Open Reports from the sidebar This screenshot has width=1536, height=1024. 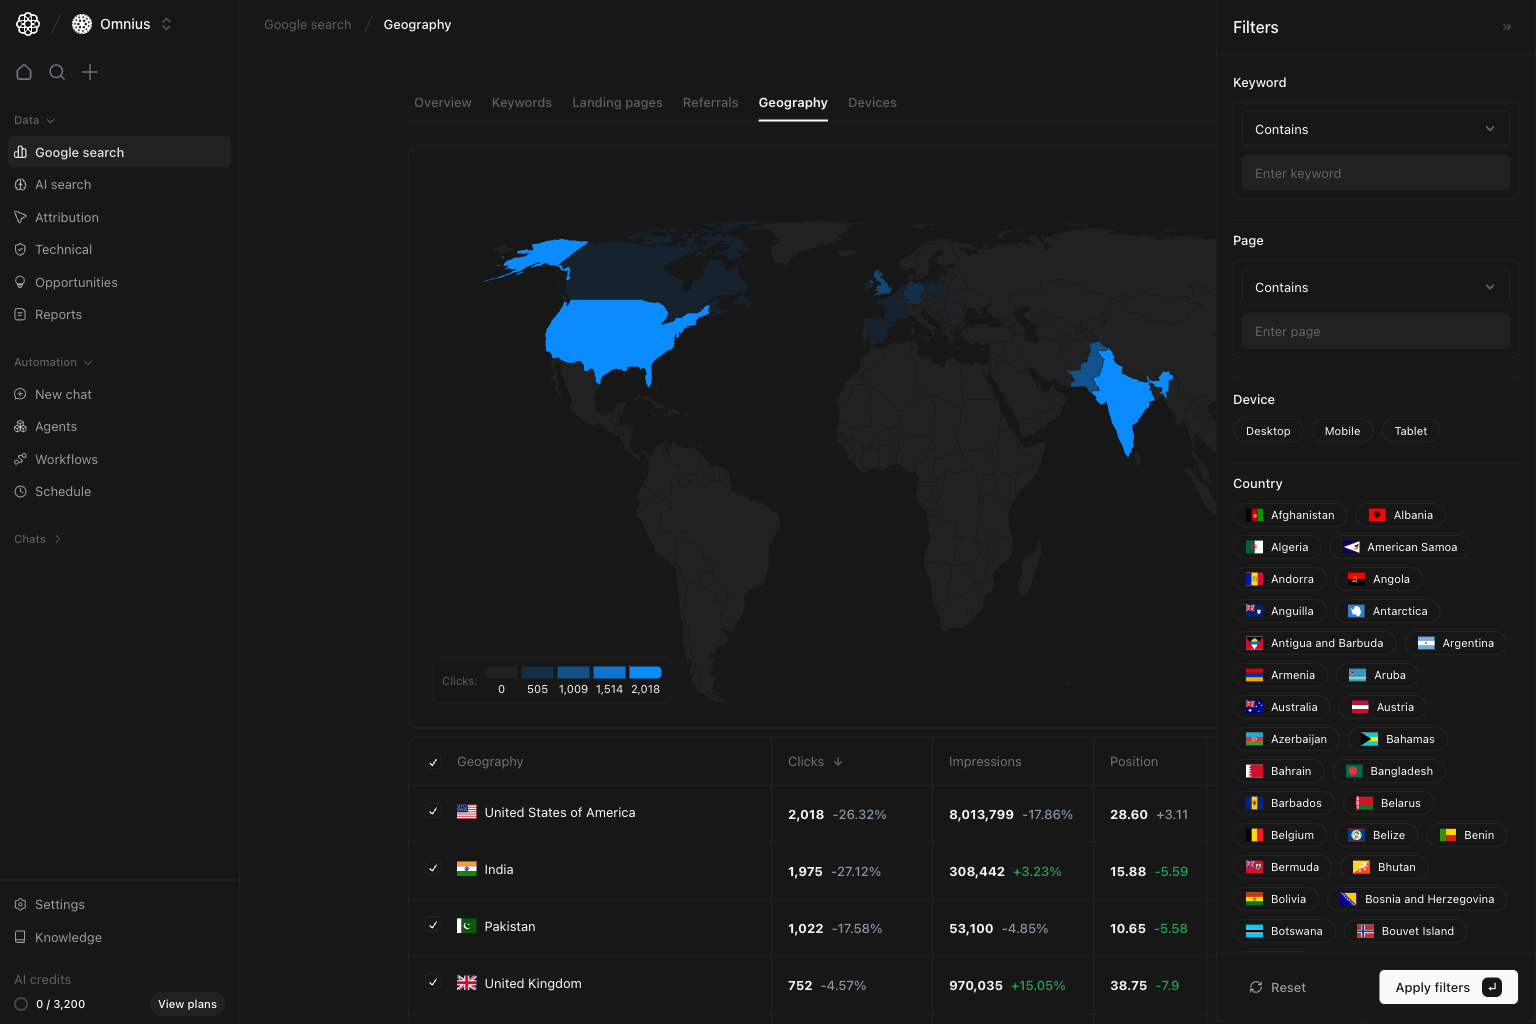(59, 314)
